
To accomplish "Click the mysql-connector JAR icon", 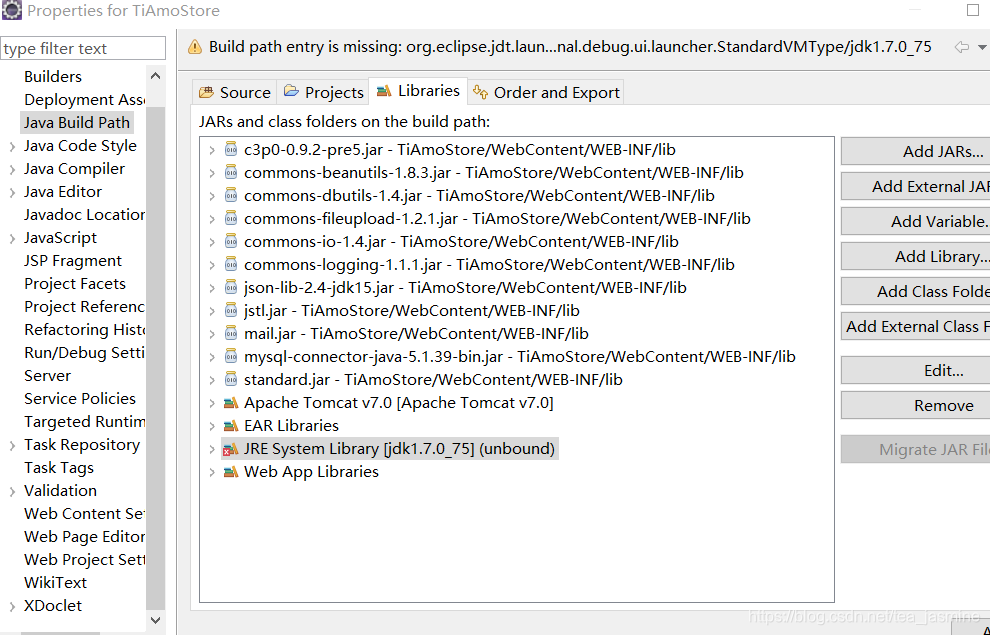I will (232, 356).
